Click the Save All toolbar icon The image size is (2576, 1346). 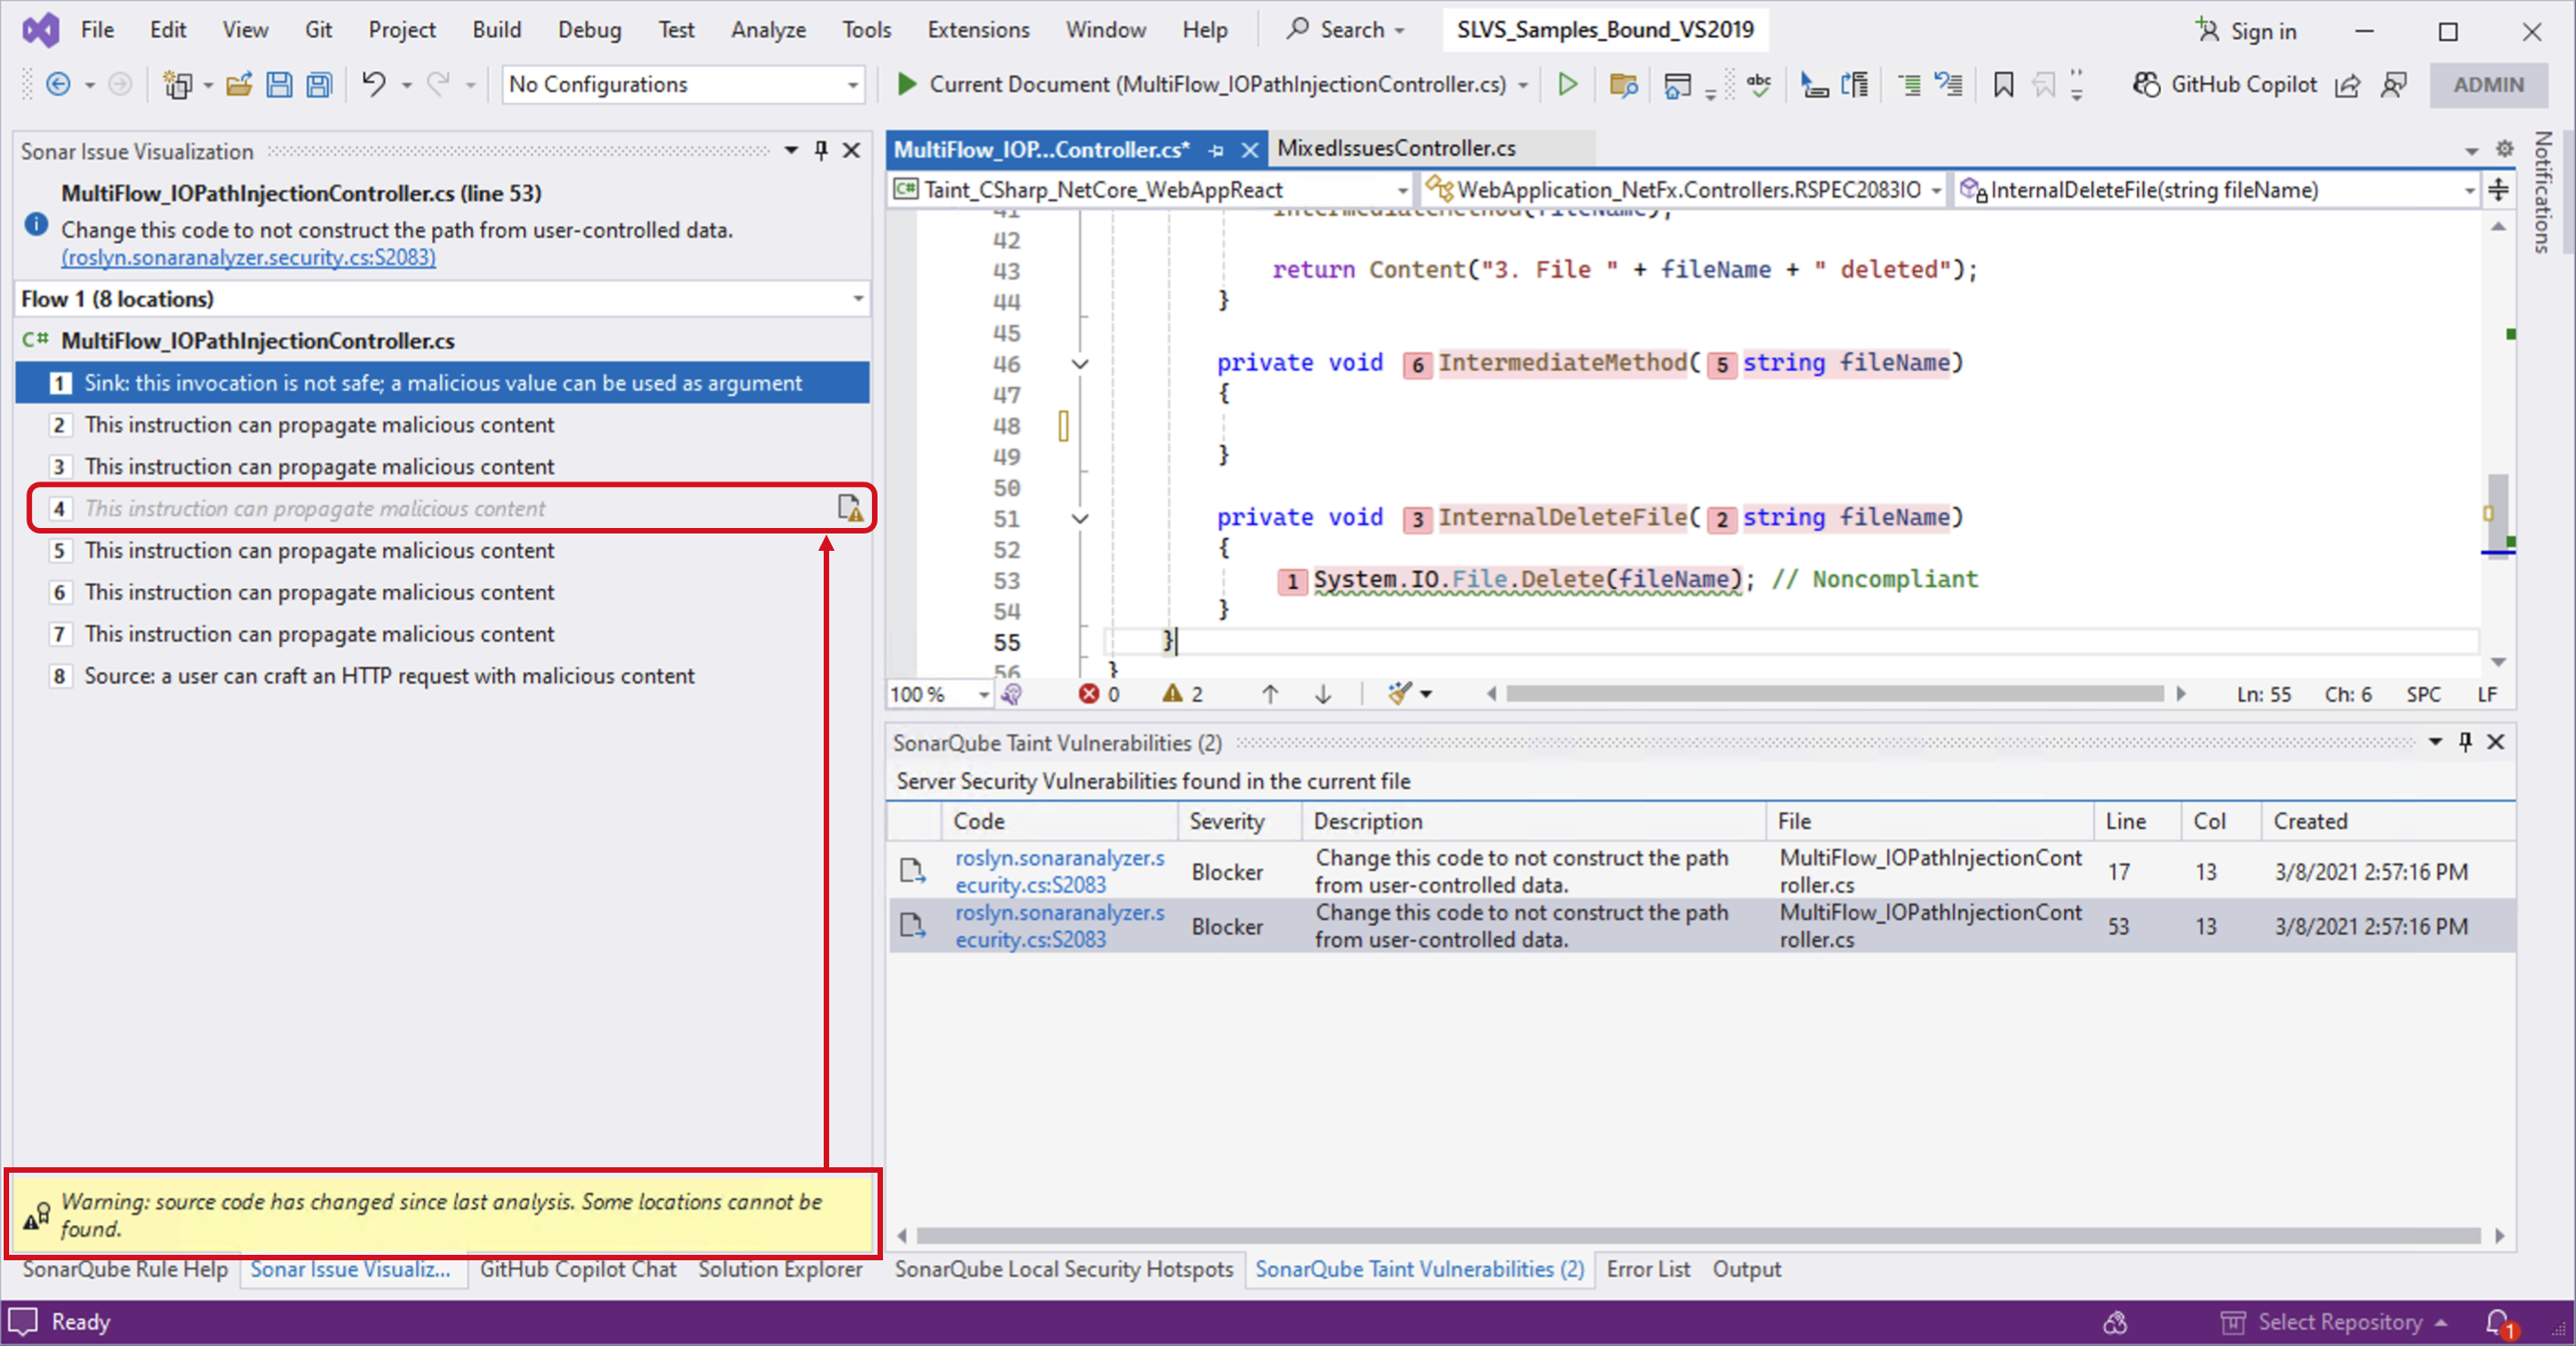(x=319, y=85)
